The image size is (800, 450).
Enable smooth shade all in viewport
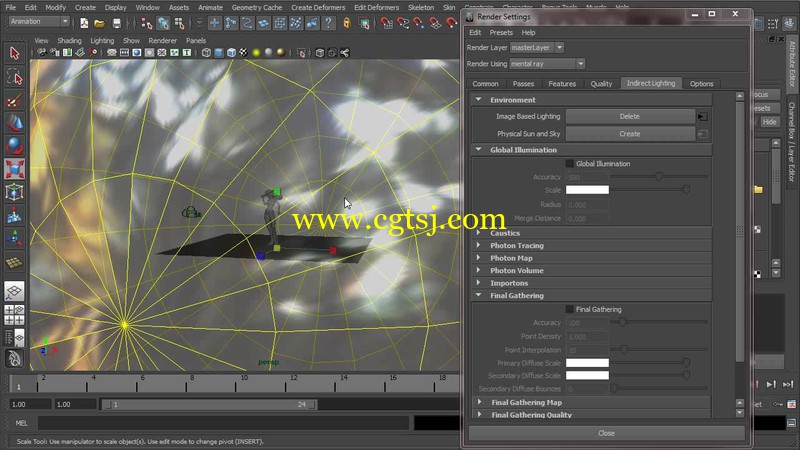(219, 53)
